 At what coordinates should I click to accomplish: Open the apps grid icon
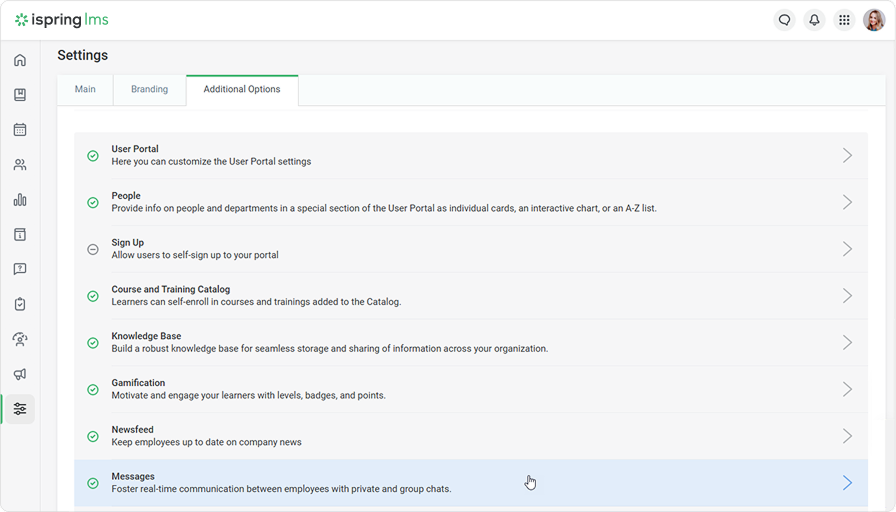844,20
